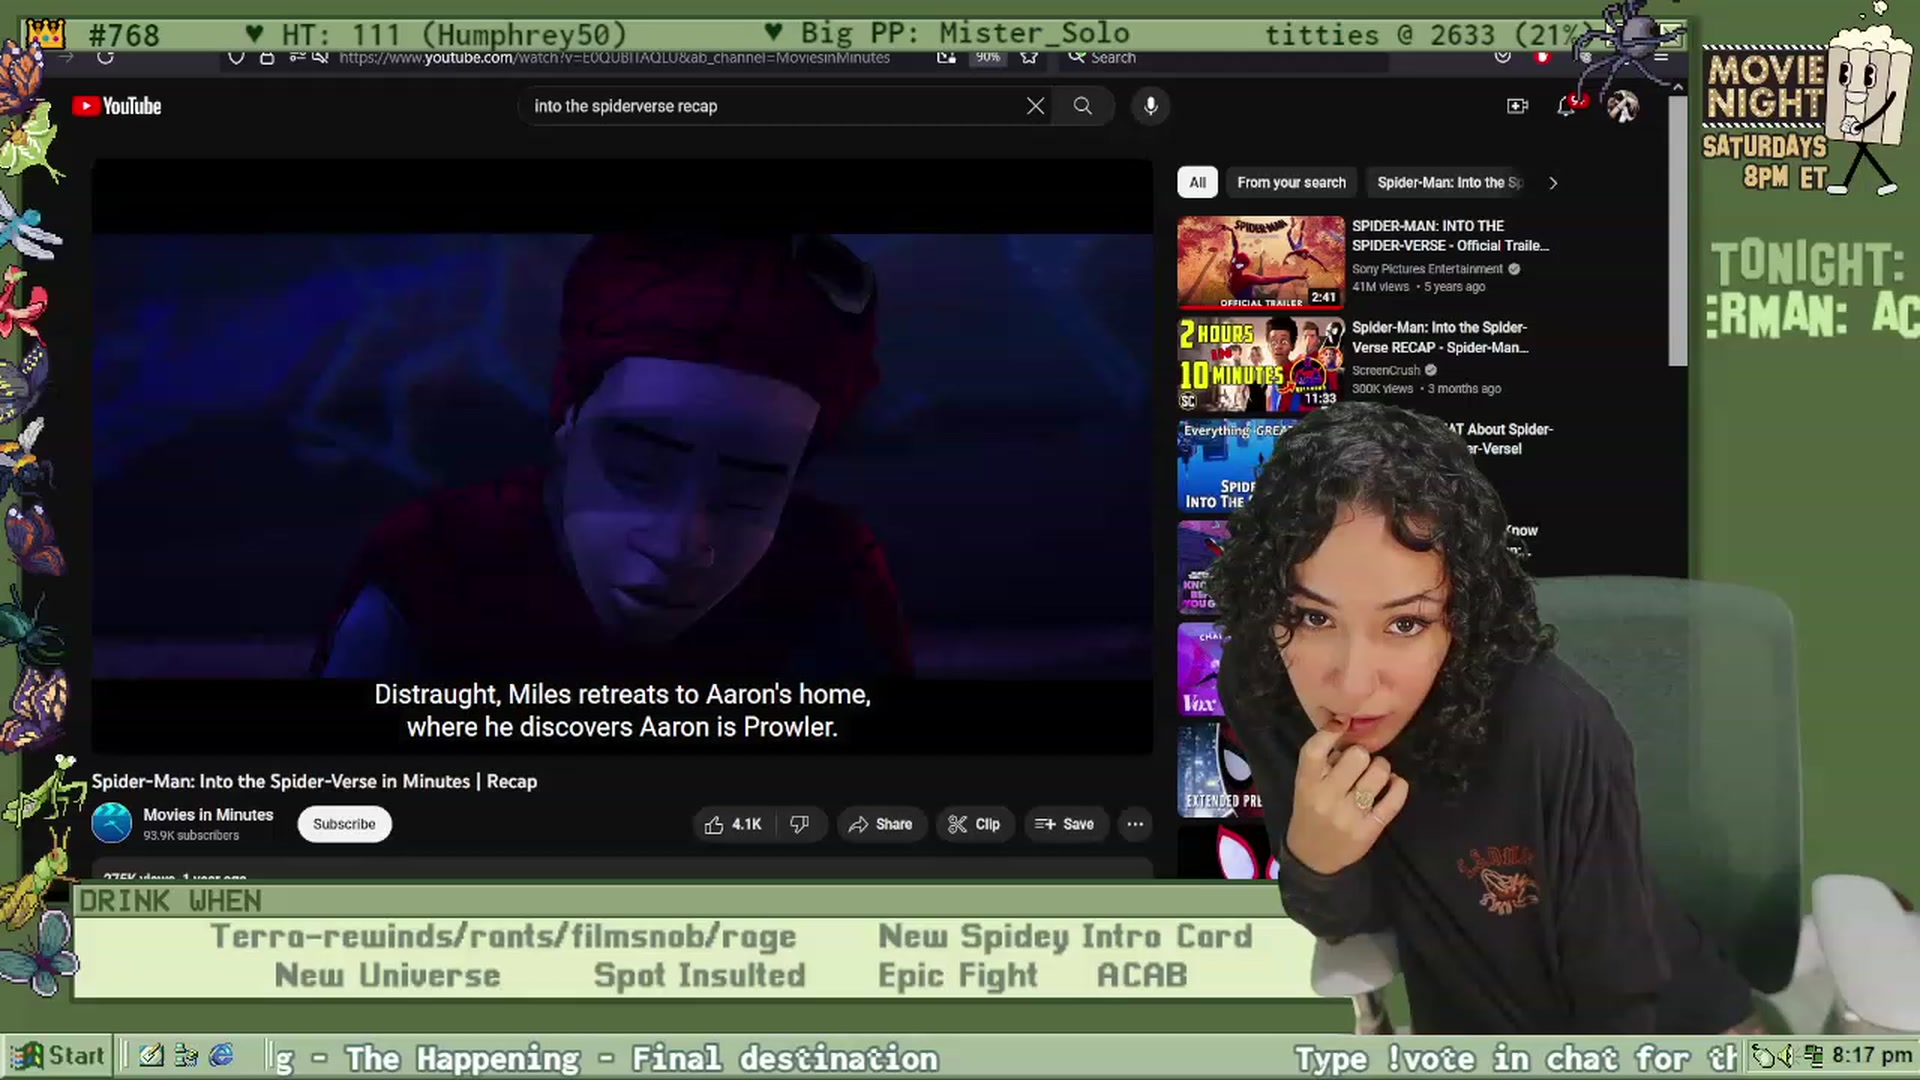1920x1080 pixels.
Task: Open ScreenCrush channel link
Action: (x=1386, y=370)
